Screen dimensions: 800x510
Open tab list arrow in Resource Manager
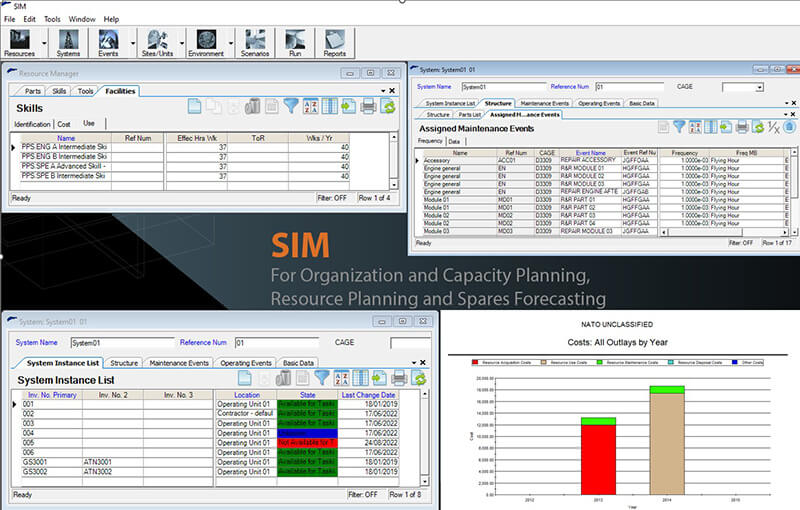pos(383,91)
